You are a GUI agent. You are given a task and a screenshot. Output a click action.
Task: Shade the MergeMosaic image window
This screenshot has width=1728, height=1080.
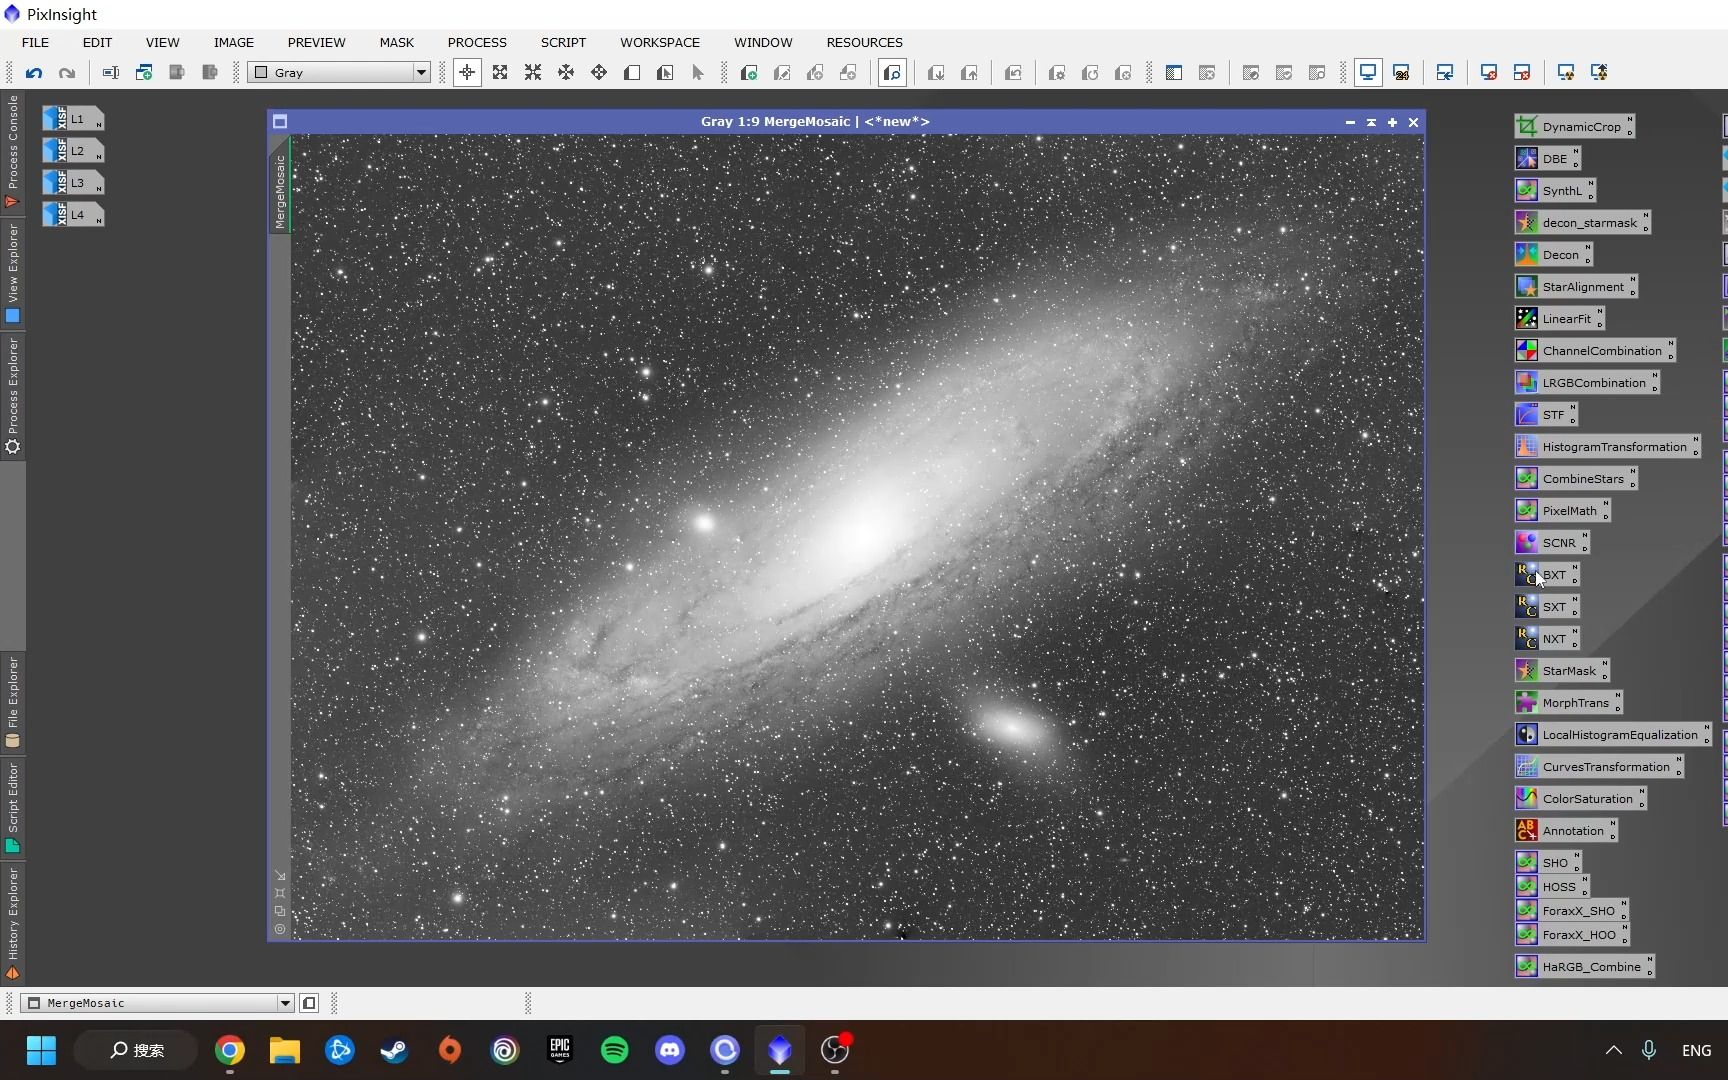tap(1371, 122)
